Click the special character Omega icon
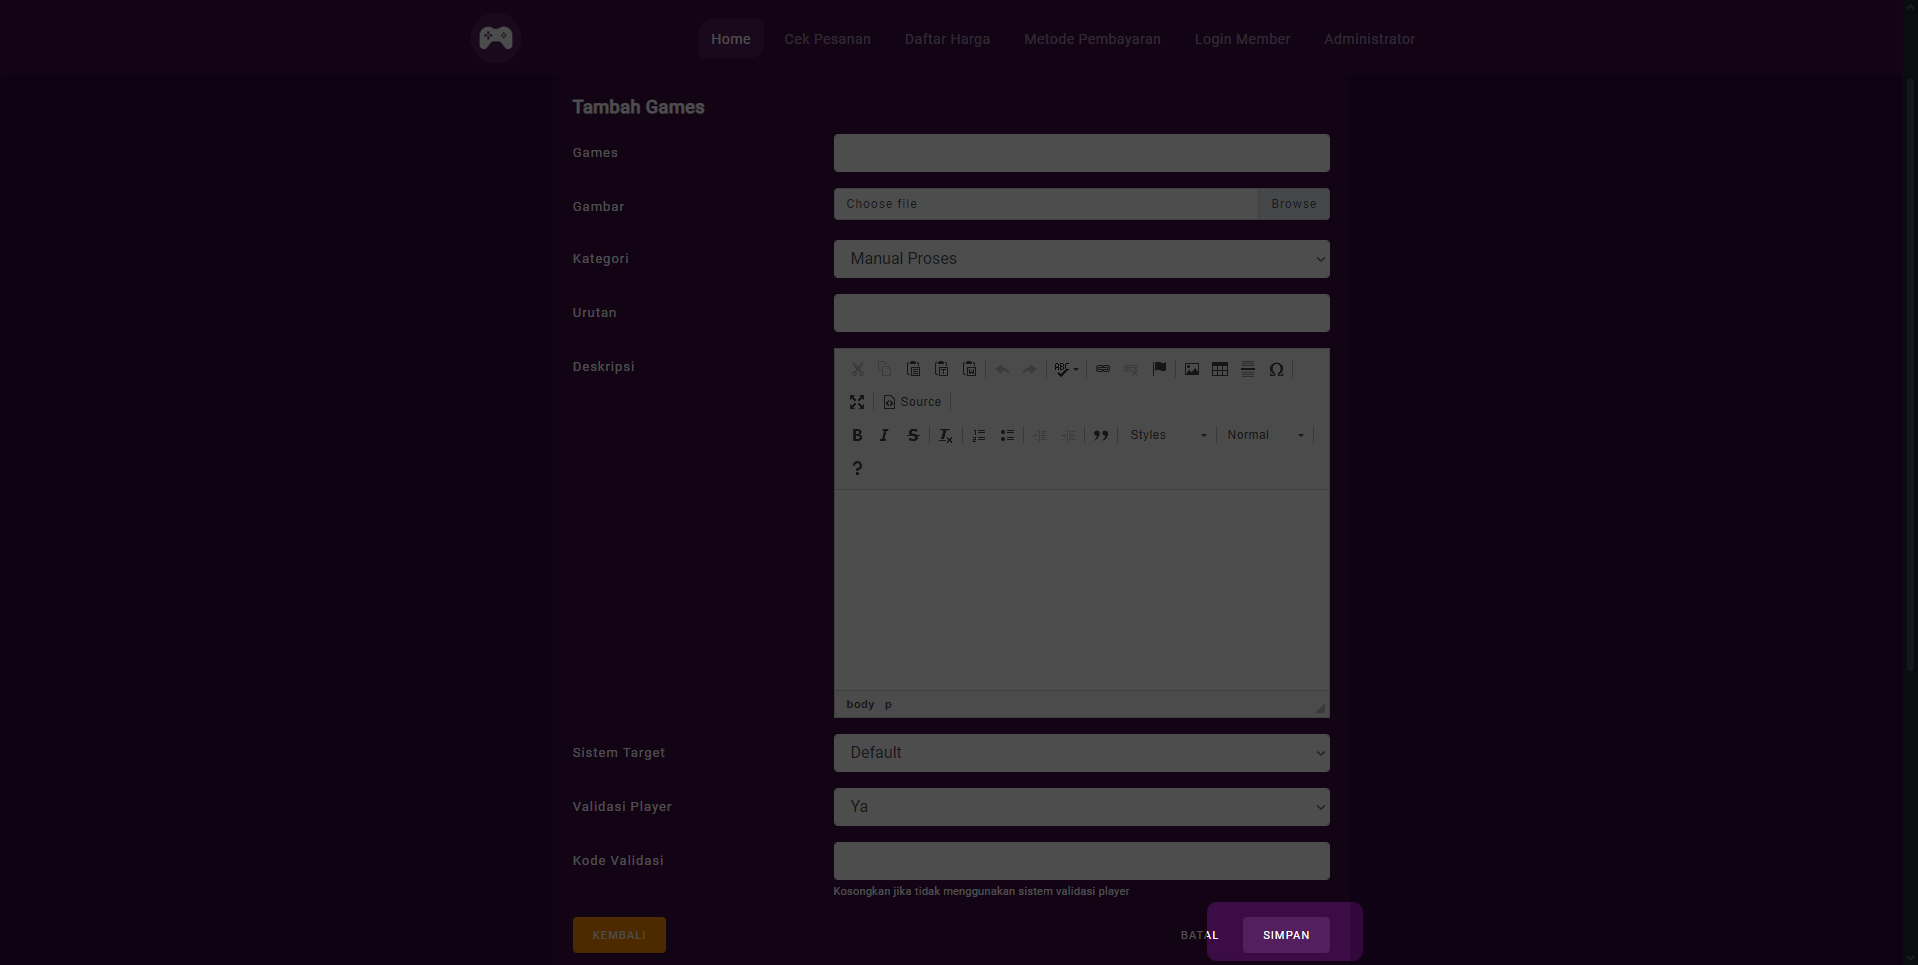 tap(1276, 369)
